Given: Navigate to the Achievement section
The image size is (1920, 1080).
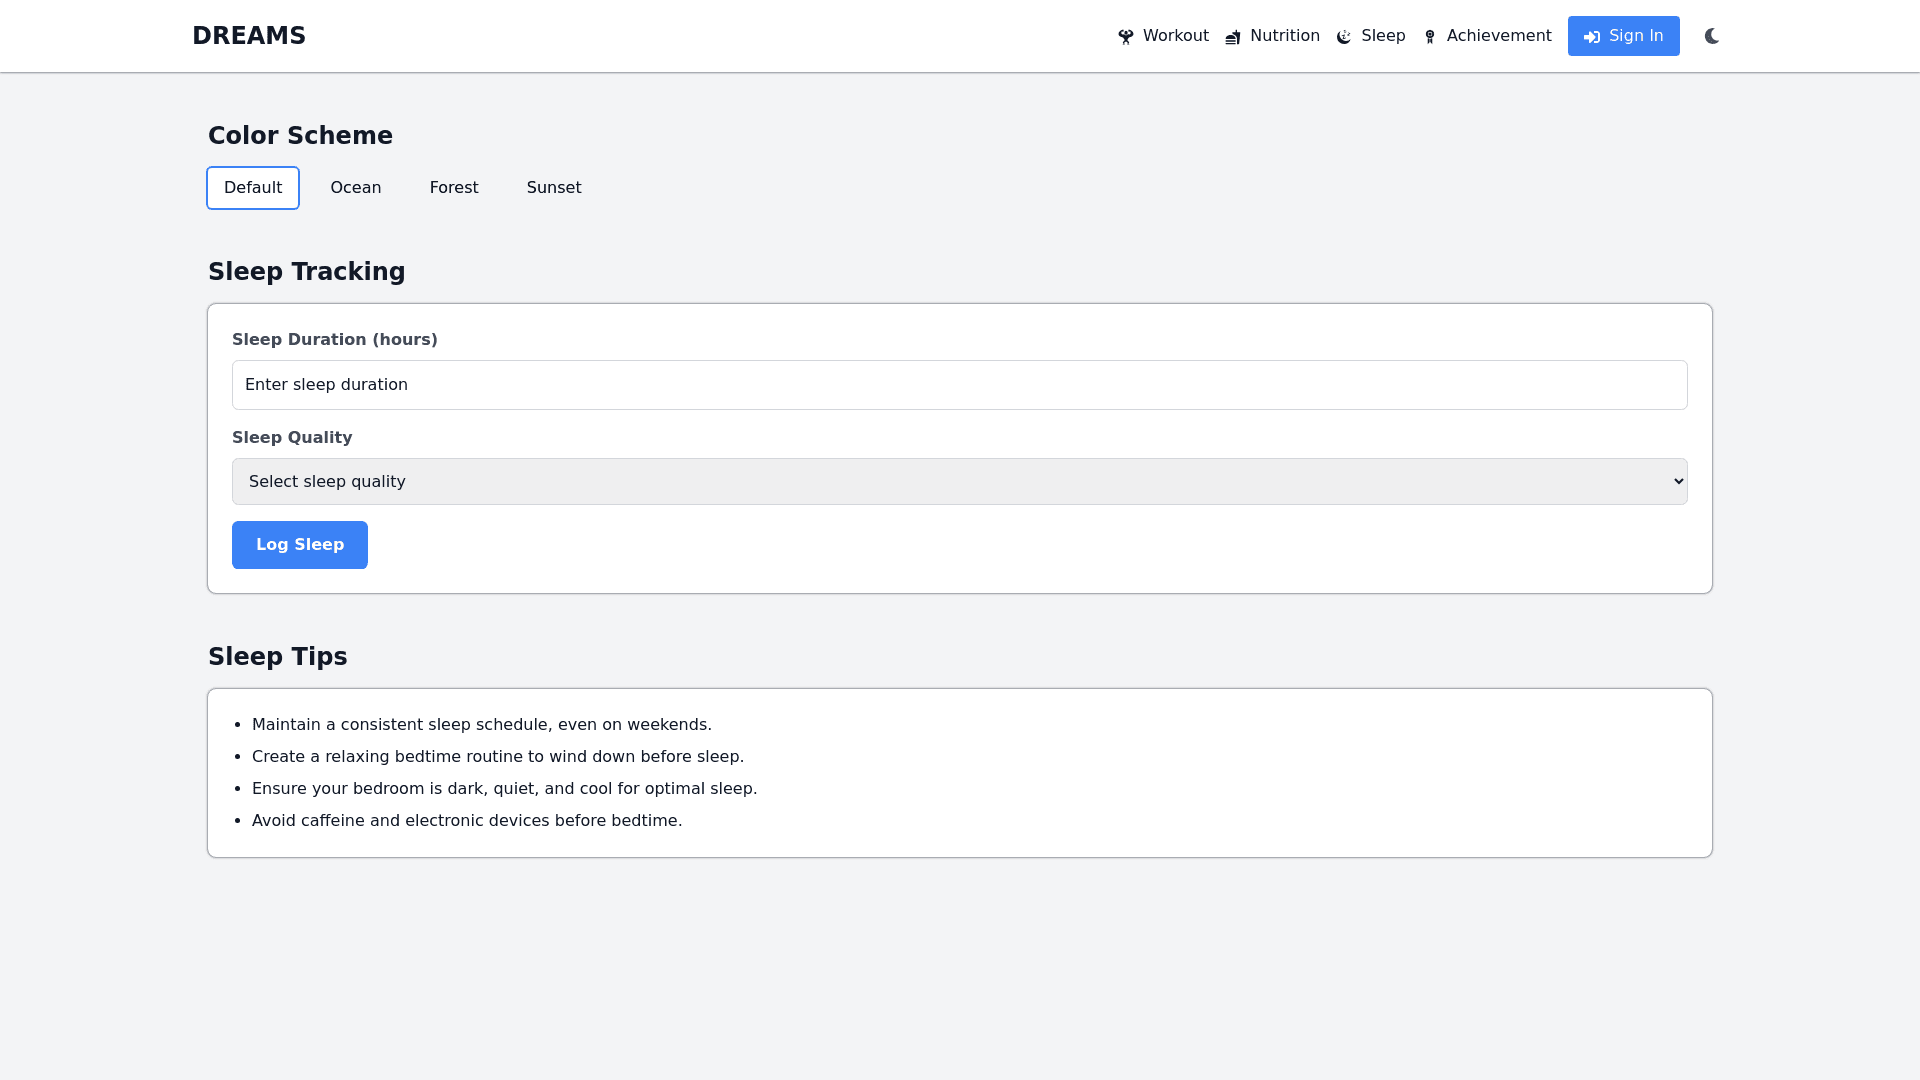Looking at the screenshot, I should [x=1498, y=36].
